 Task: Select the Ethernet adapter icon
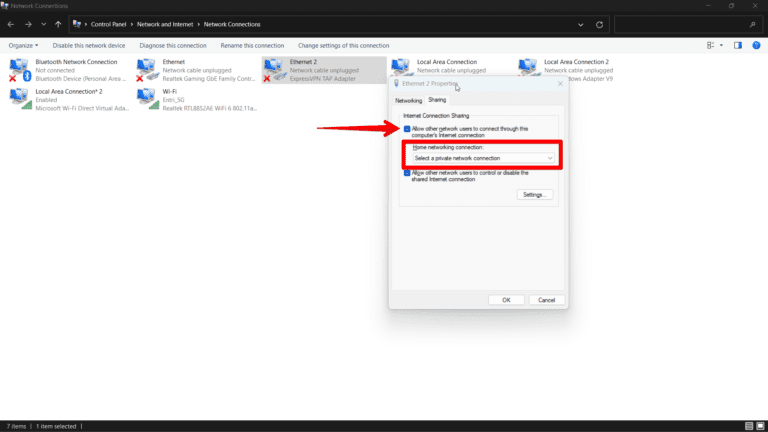point(147,70)
